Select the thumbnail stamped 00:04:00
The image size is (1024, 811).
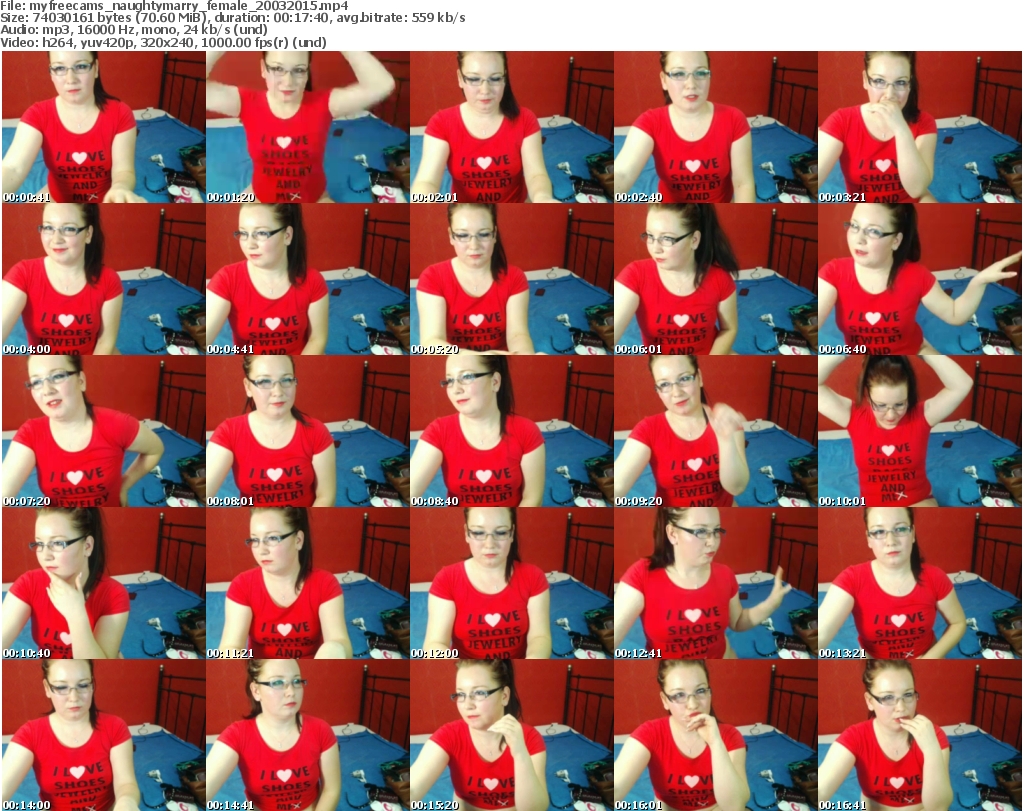pos(104,279)
